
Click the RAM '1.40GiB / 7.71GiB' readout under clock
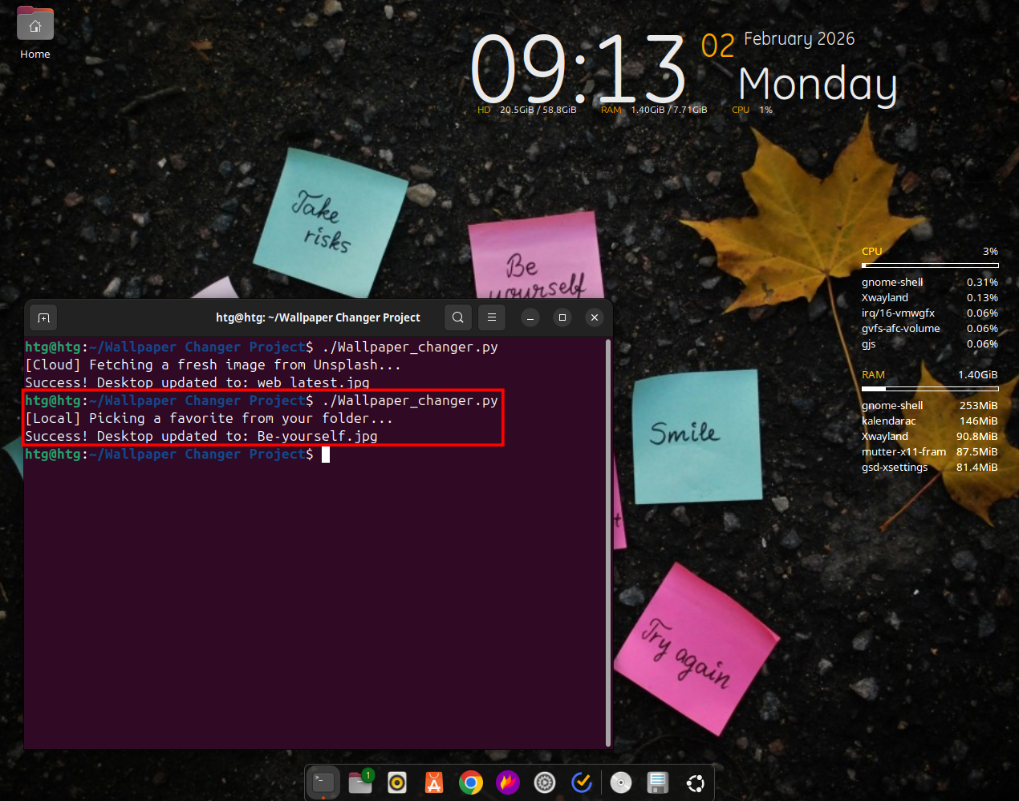[669, 110]
